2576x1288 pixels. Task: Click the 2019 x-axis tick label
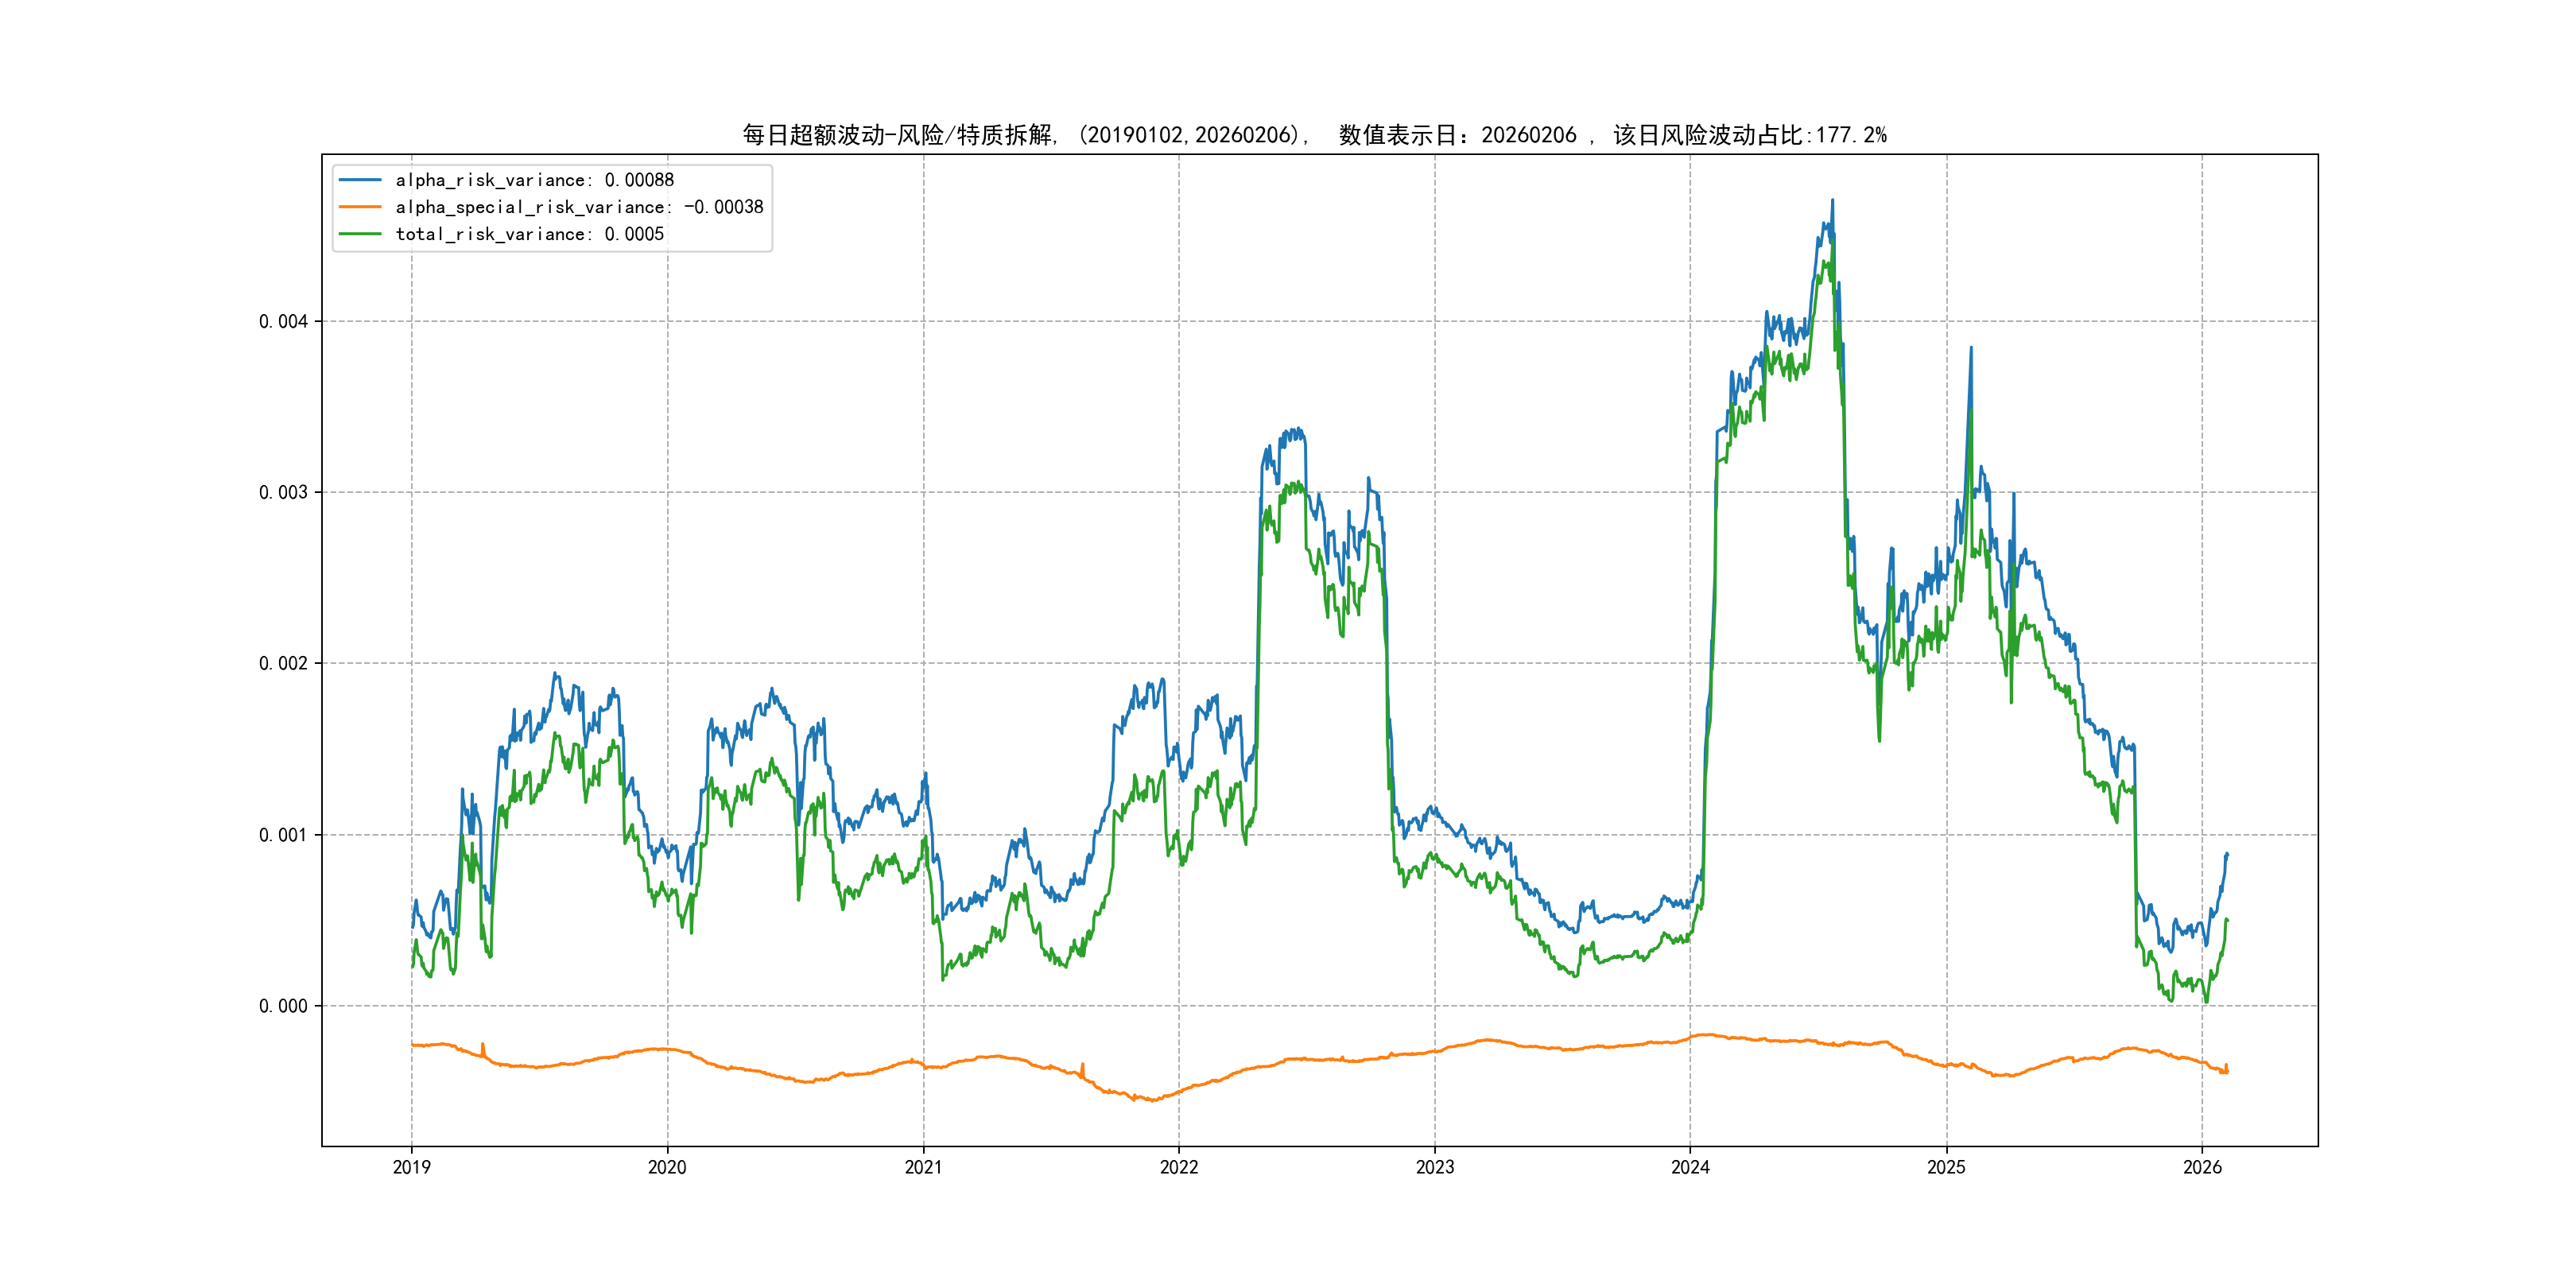click(411, 1167)
